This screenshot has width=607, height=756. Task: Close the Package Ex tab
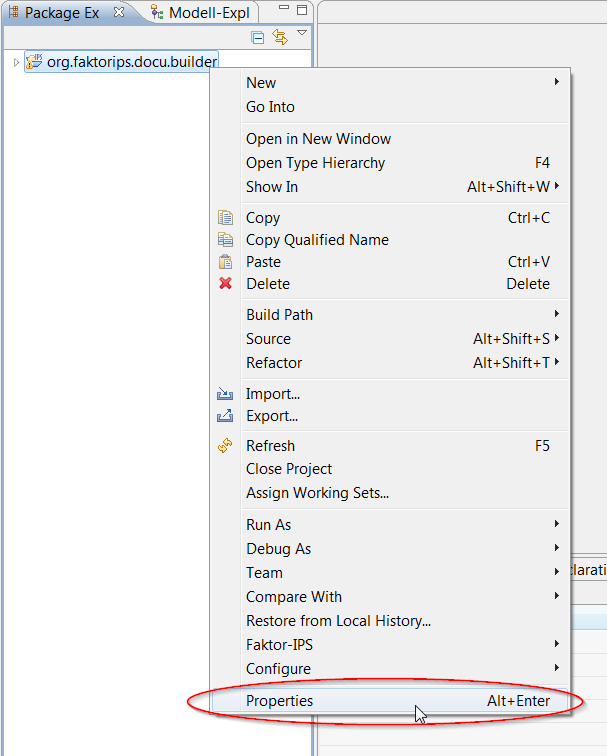(119, 13)
